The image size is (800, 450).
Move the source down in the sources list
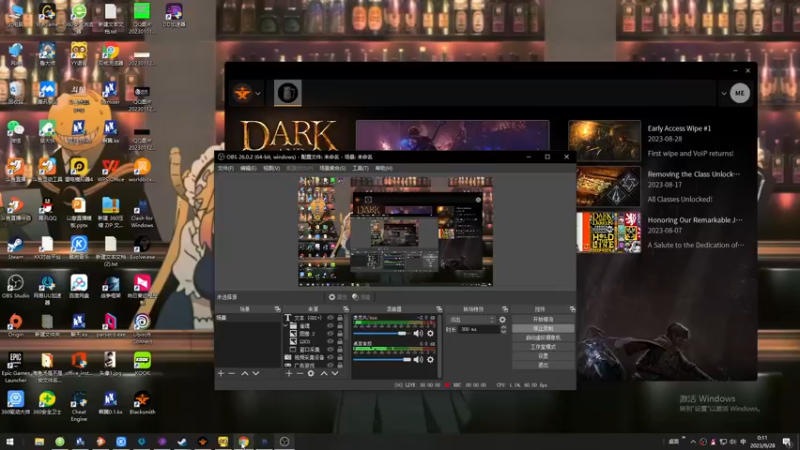coord(335,373)
